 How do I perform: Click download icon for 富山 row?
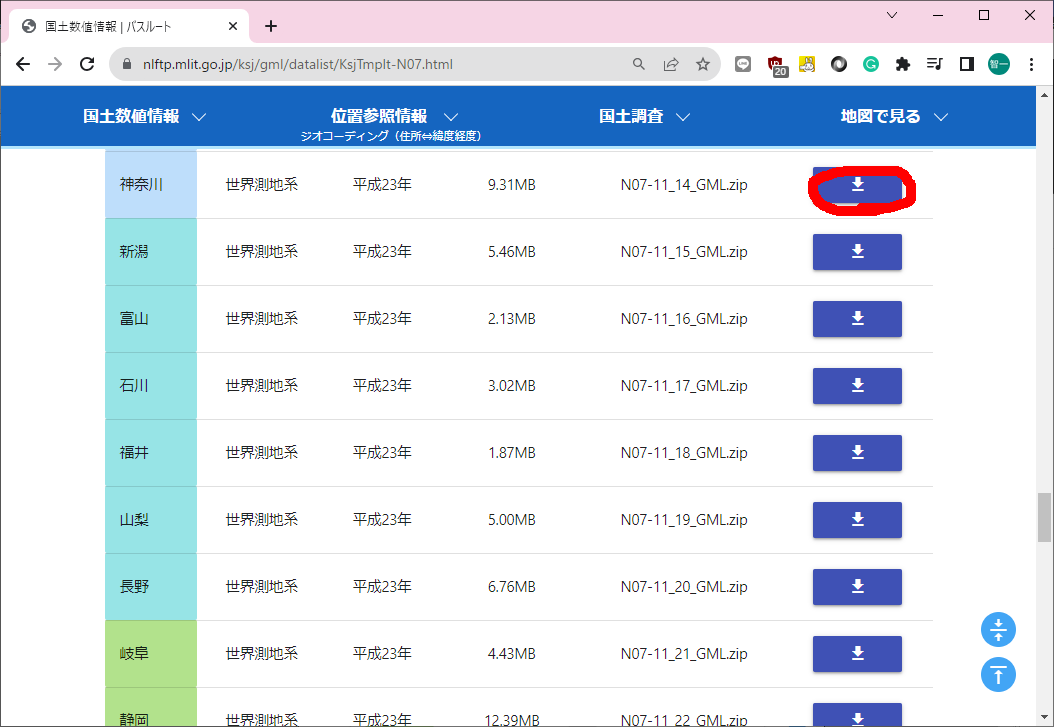pos(857,319)
